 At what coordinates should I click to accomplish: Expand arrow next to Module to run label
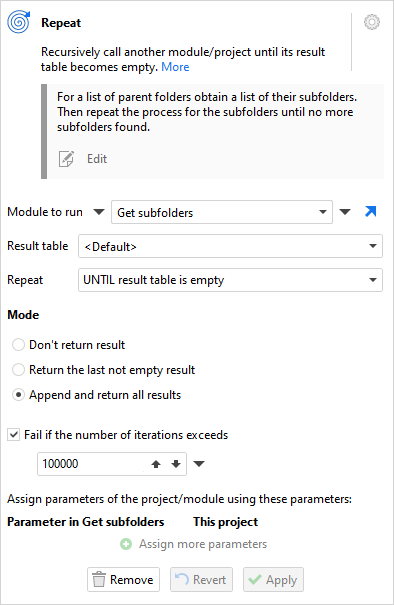coord(99,212)
